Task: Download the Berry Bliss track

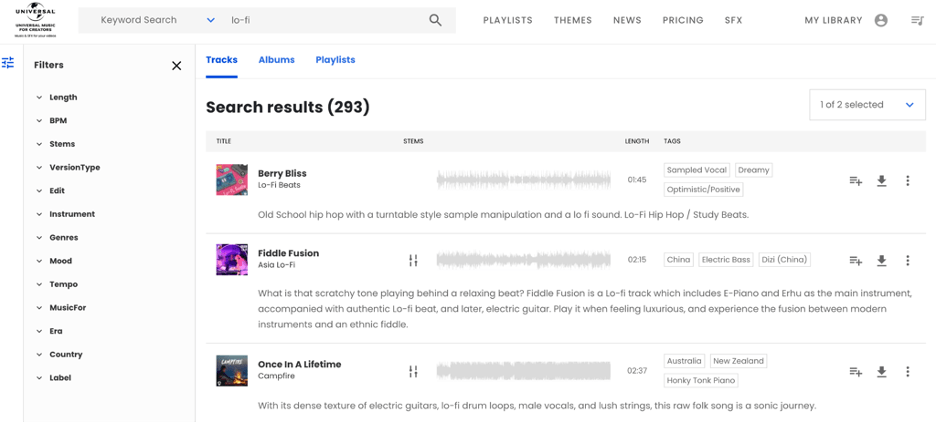Action: (882, 181)
